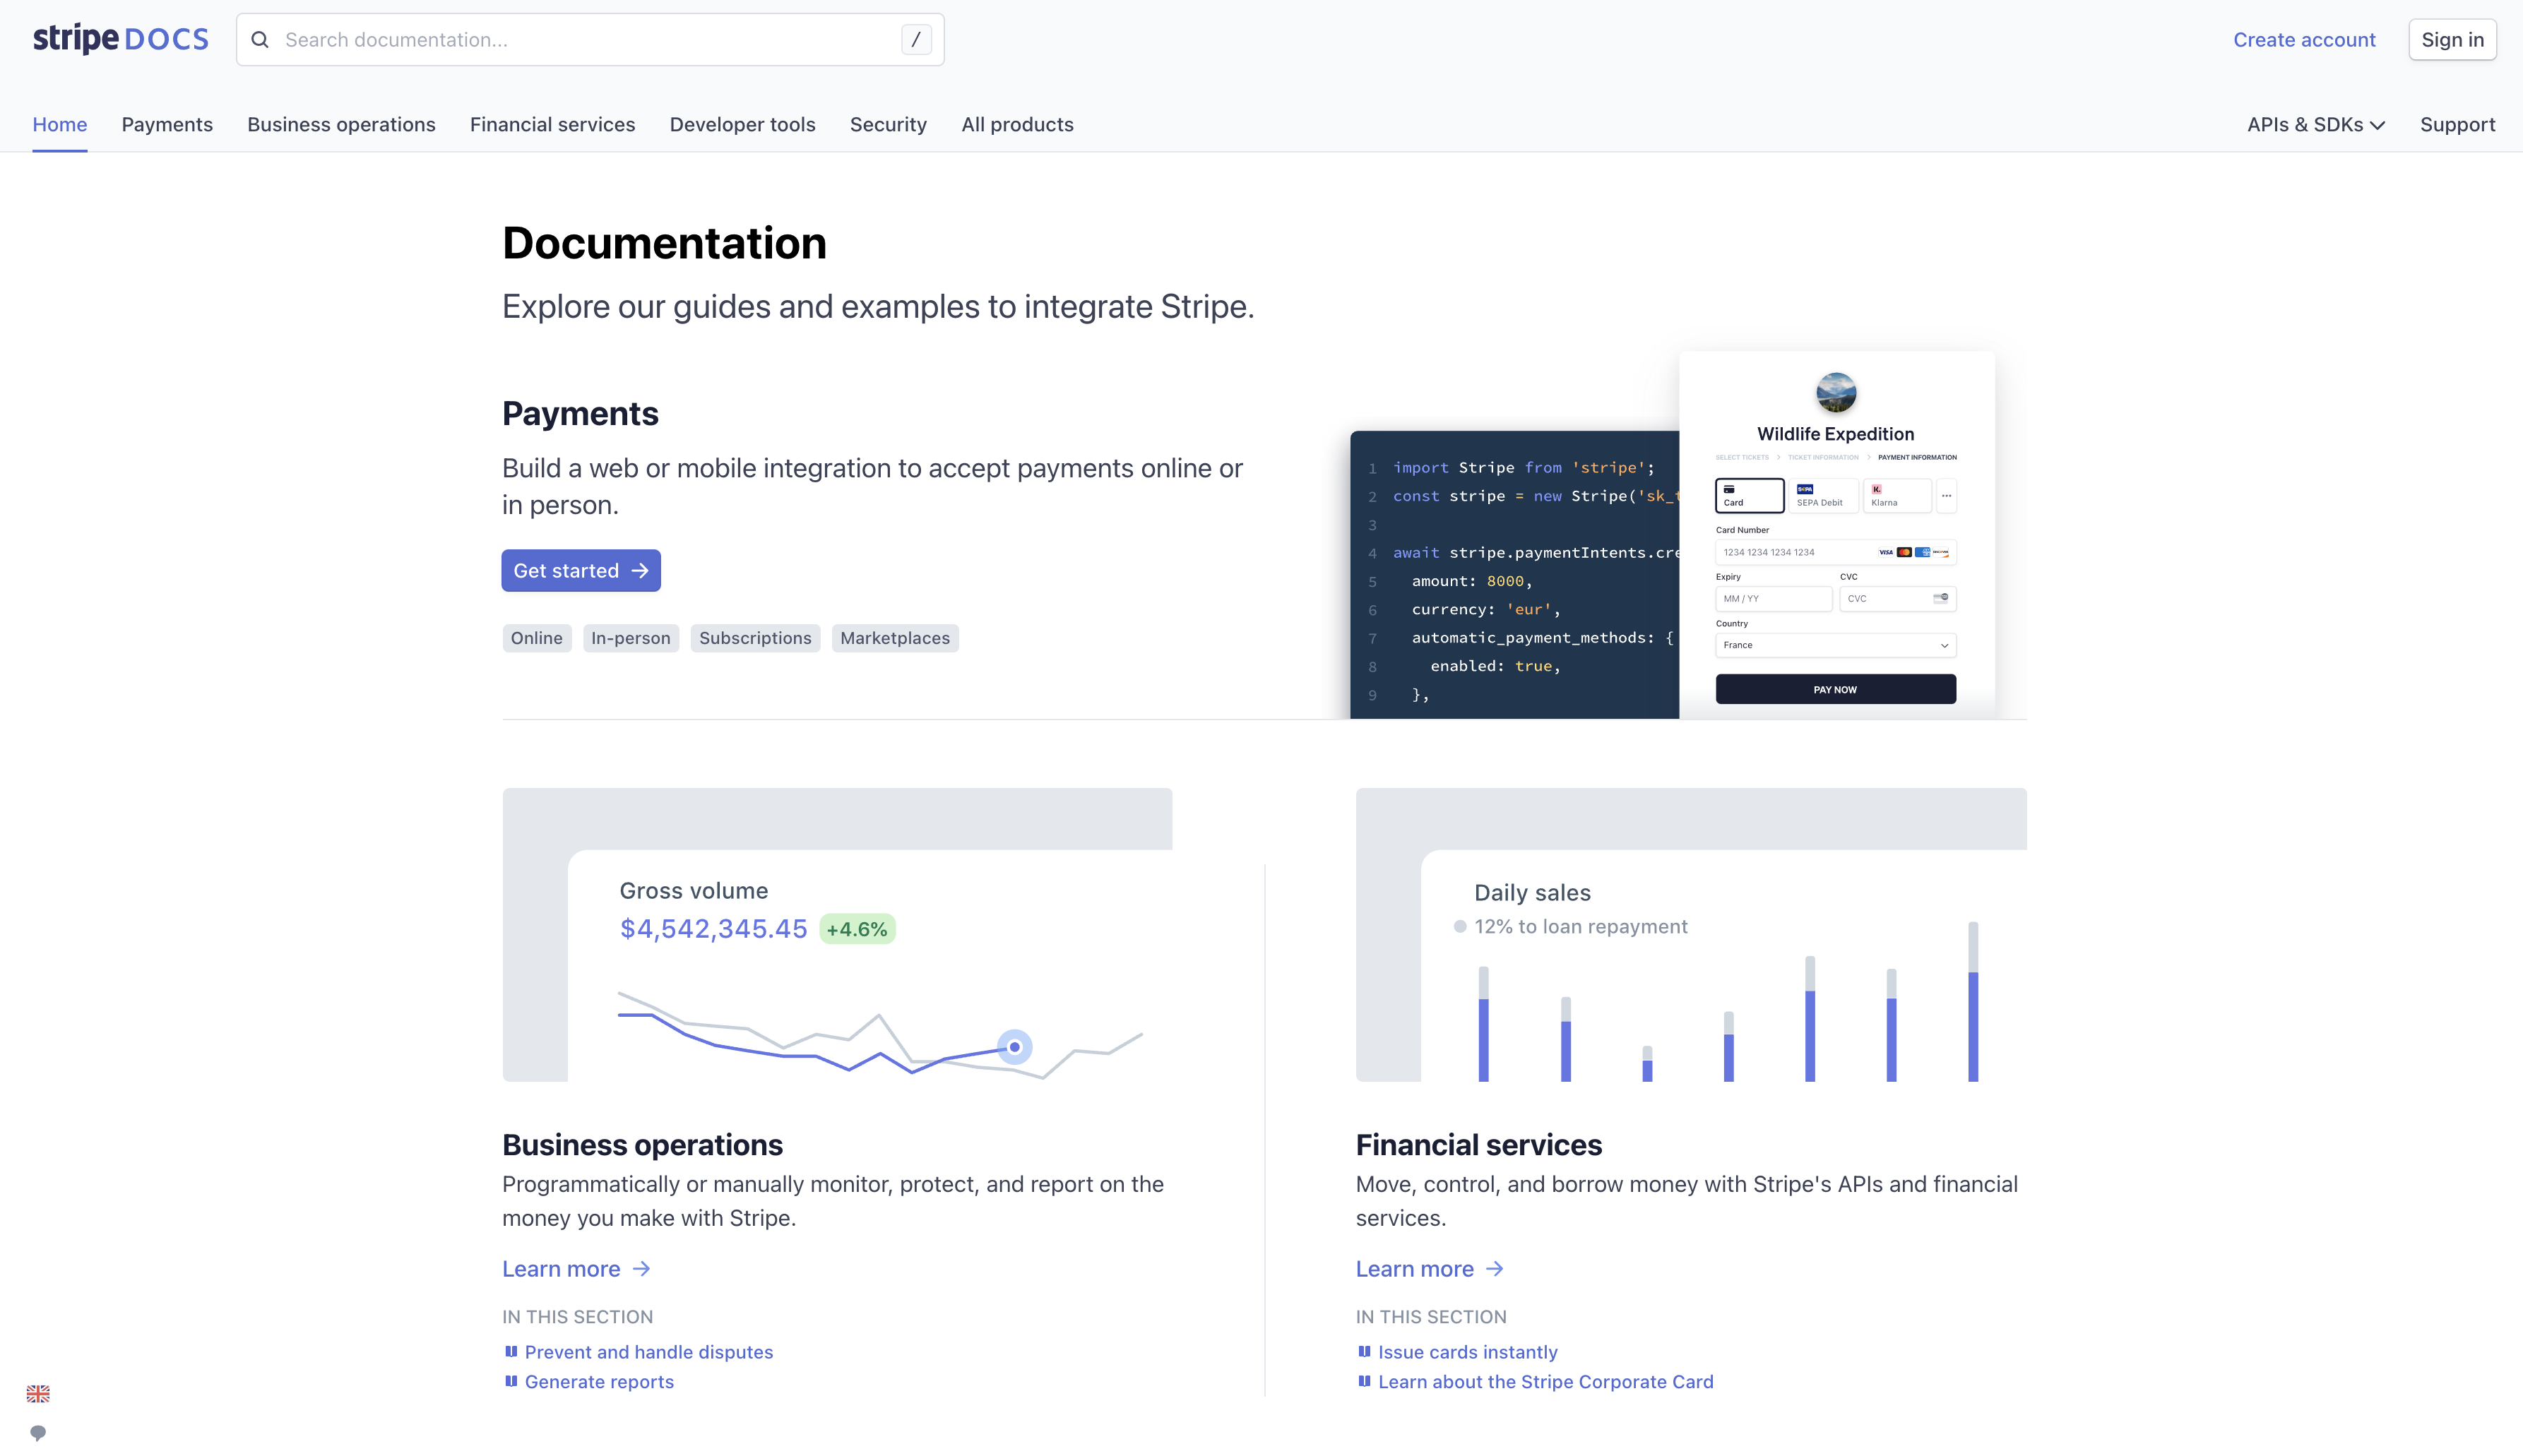Image resolution: width=2523 pixels, height=1456 pixels.
Task: Click the Create account link
Action: pos(2304,40)
